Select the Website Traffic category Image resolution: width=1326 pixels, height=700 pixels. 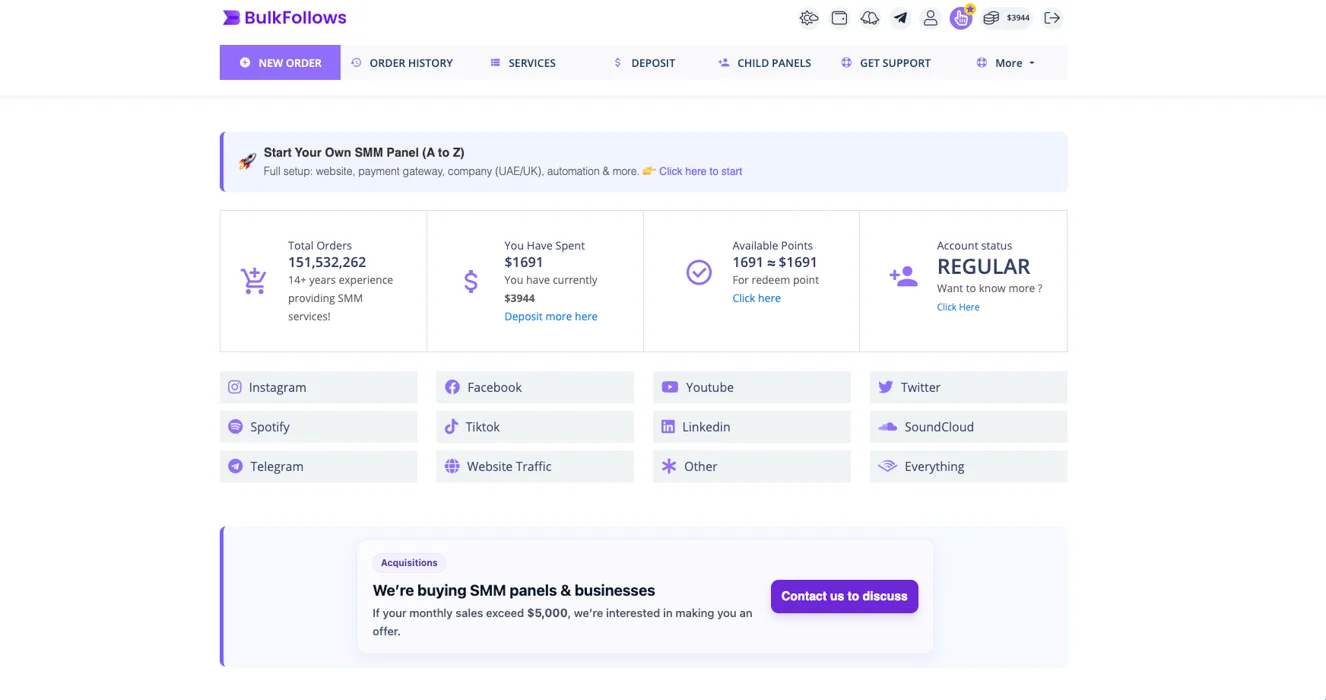[535, 466]
